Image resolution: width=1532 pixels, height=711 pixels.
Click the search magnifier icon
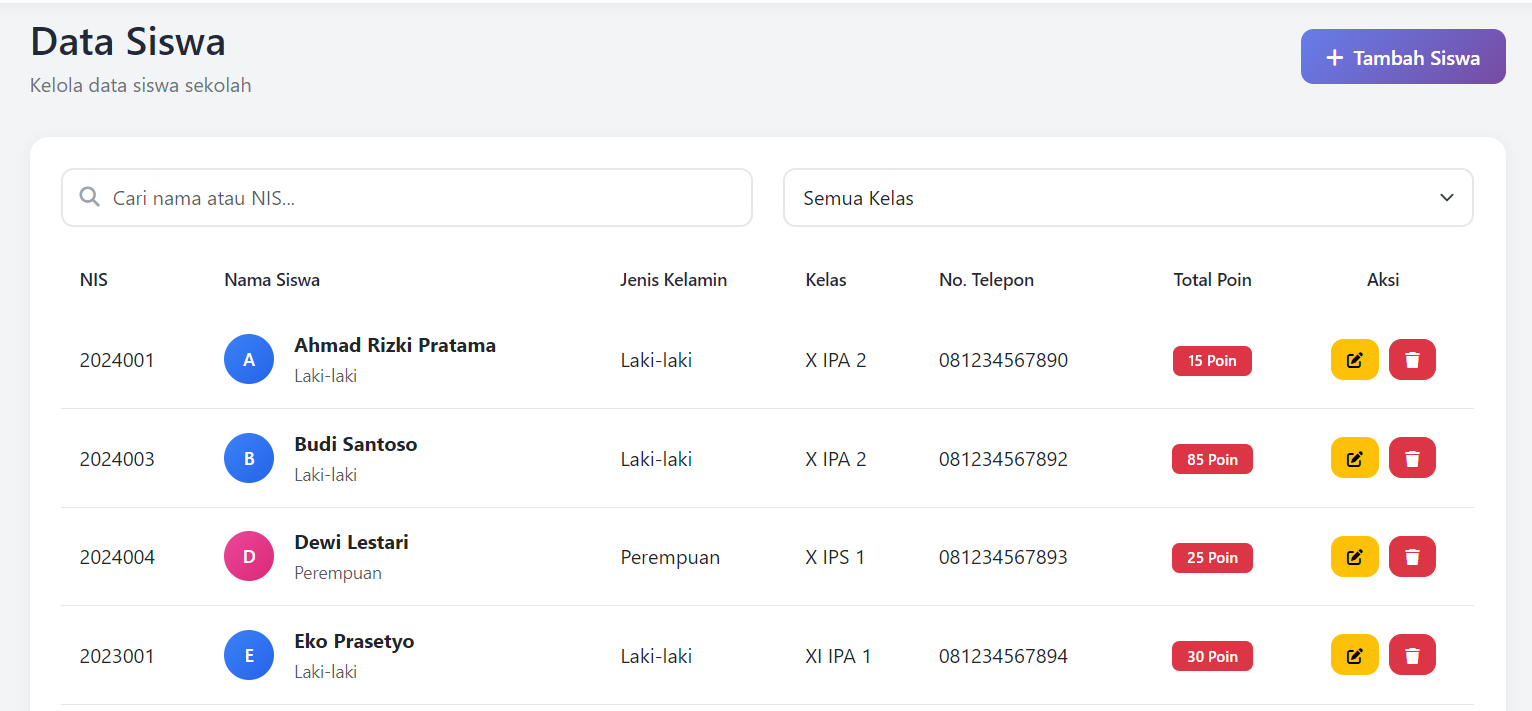(x=89, y=197)
